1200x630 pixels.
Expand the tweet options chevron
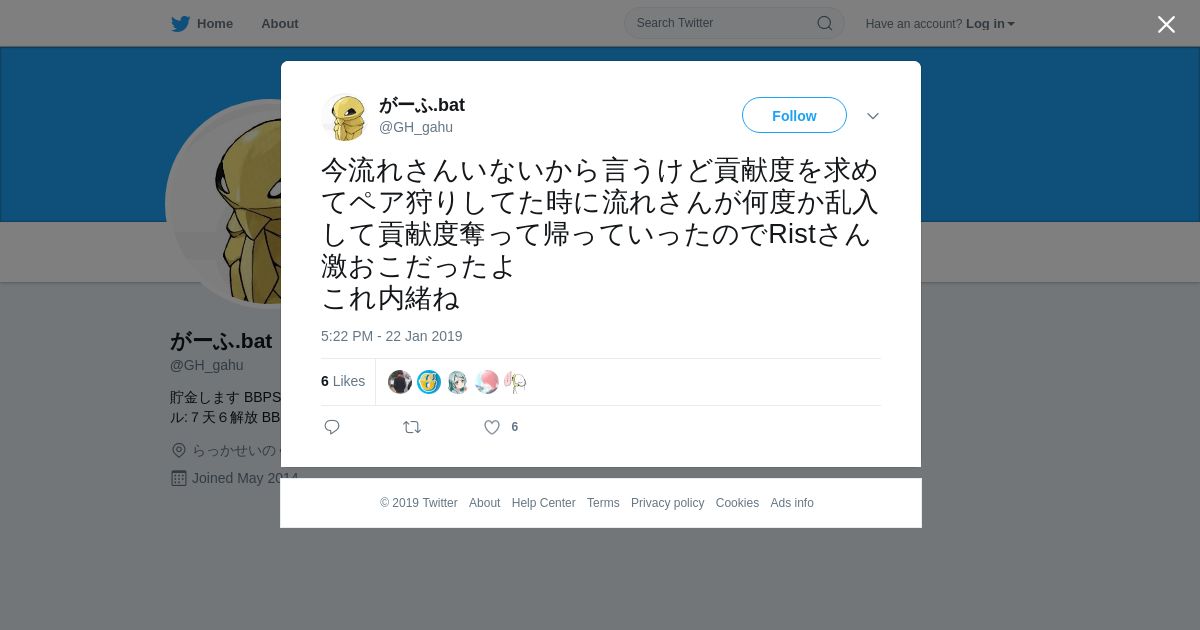[873, 116]
